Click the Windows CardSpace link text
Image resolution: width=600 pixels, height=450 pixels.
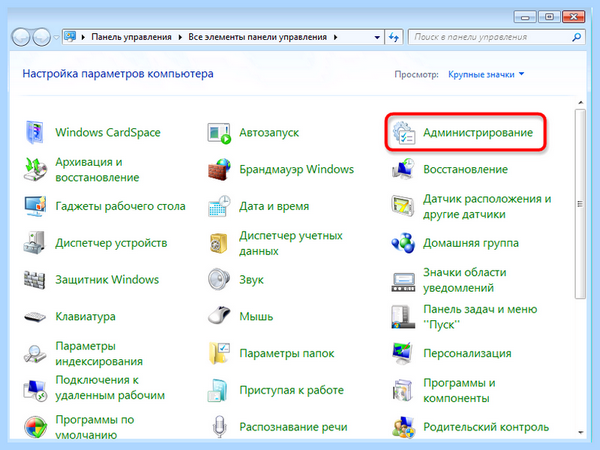(108, 132)
